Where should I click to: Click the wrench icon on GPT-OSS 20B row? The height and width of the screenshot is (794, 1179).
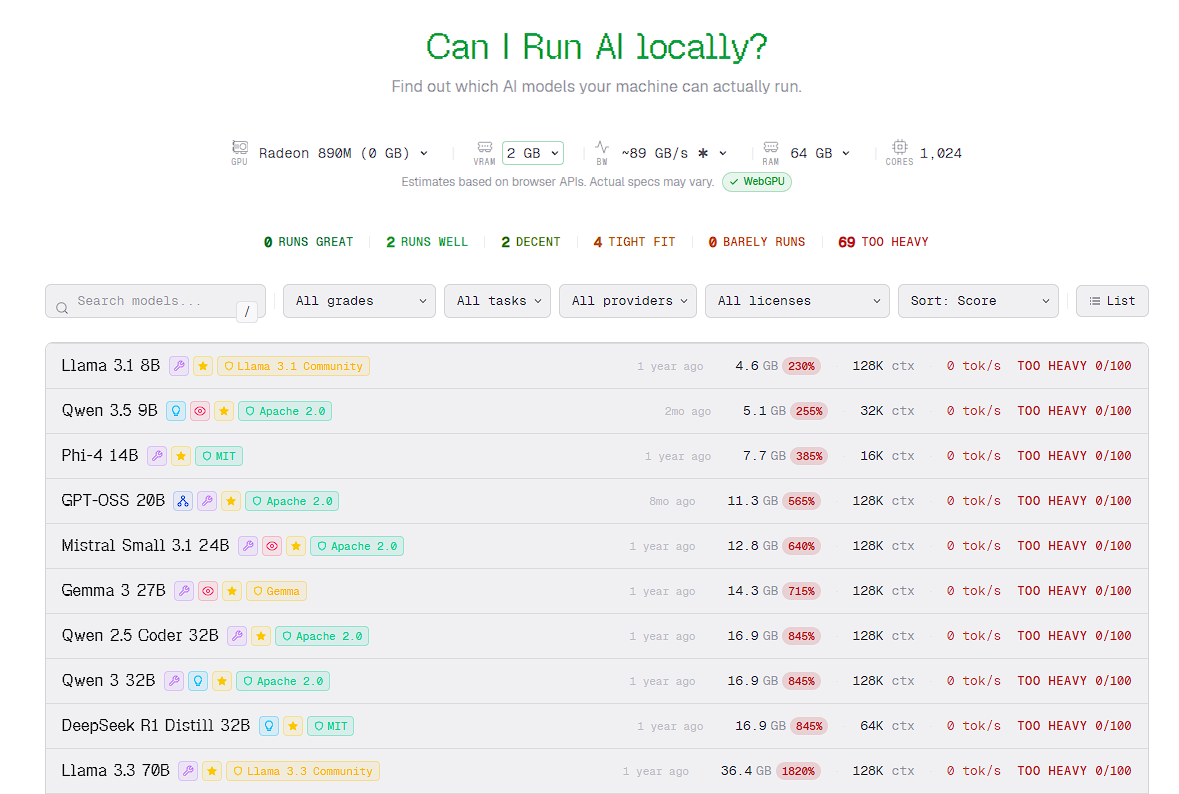(x=207, y=502)
